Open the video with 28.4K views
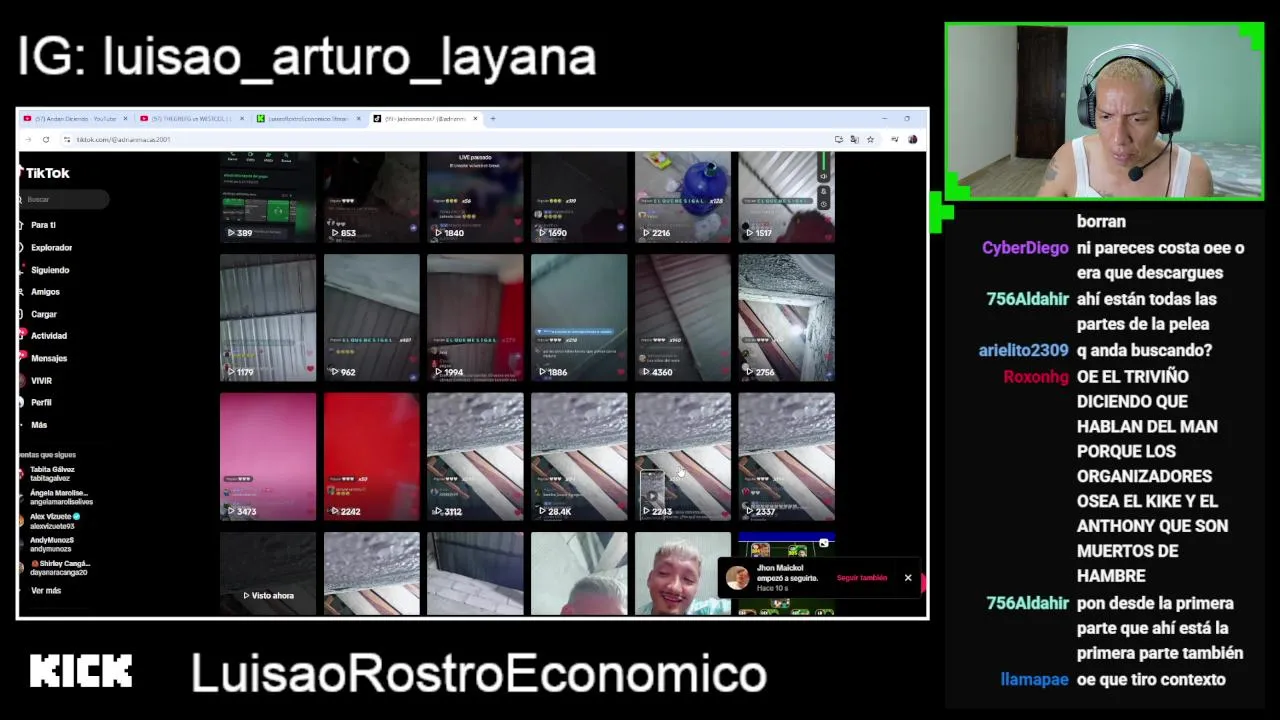The height and width of the screenshot is (720, 1280). (579, 456)
